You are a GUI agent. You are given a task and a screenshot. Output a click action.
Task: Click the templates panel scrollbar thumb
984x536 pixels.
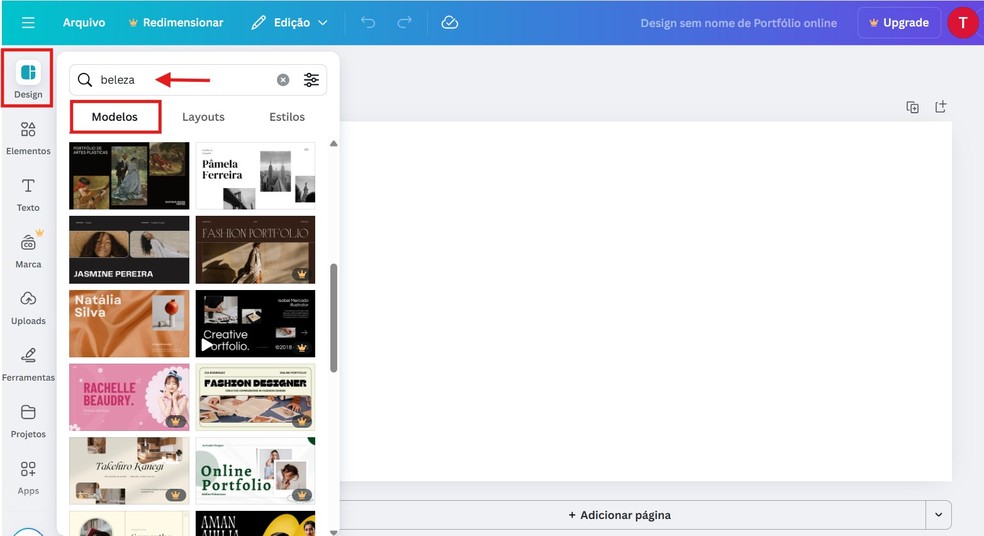334,318
